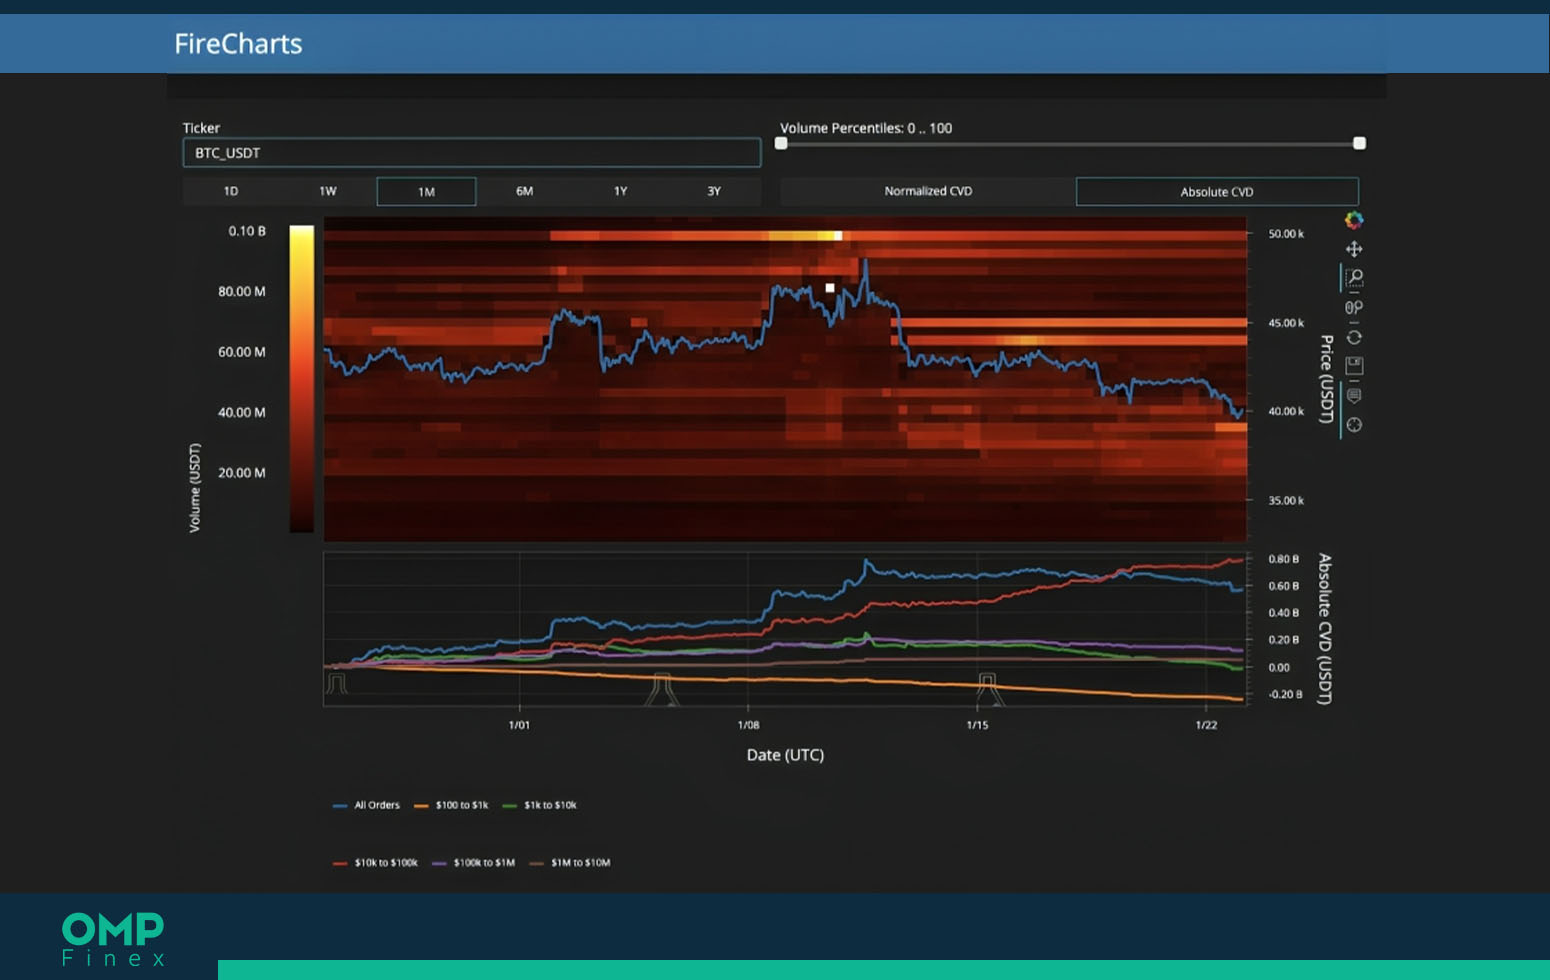The width and height of the screenshot is (1550, 980).
Task: Toggle the Crosshair tool icon
Action: pyautogui.click(x=1354, y=425)
